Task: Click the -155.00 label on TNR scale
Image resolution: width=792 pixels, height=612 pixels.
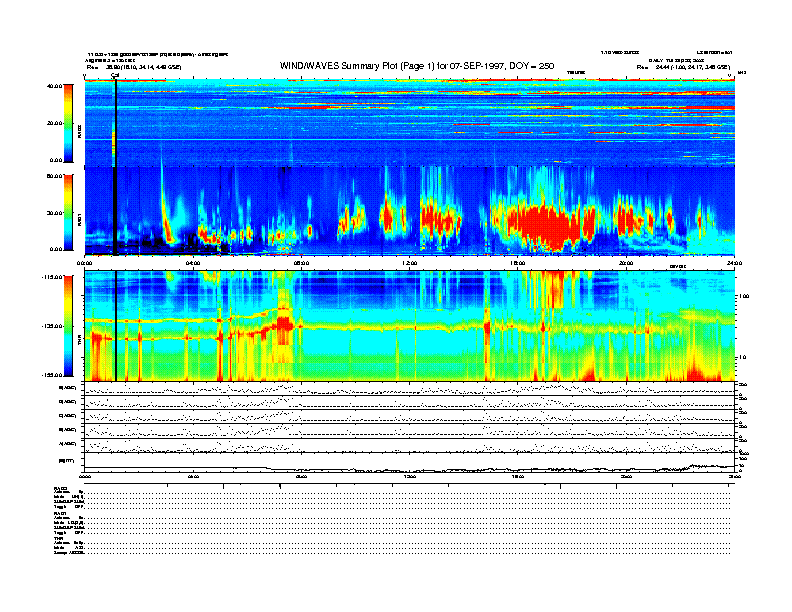Action: pyautogui.click(x=53, y=375)
